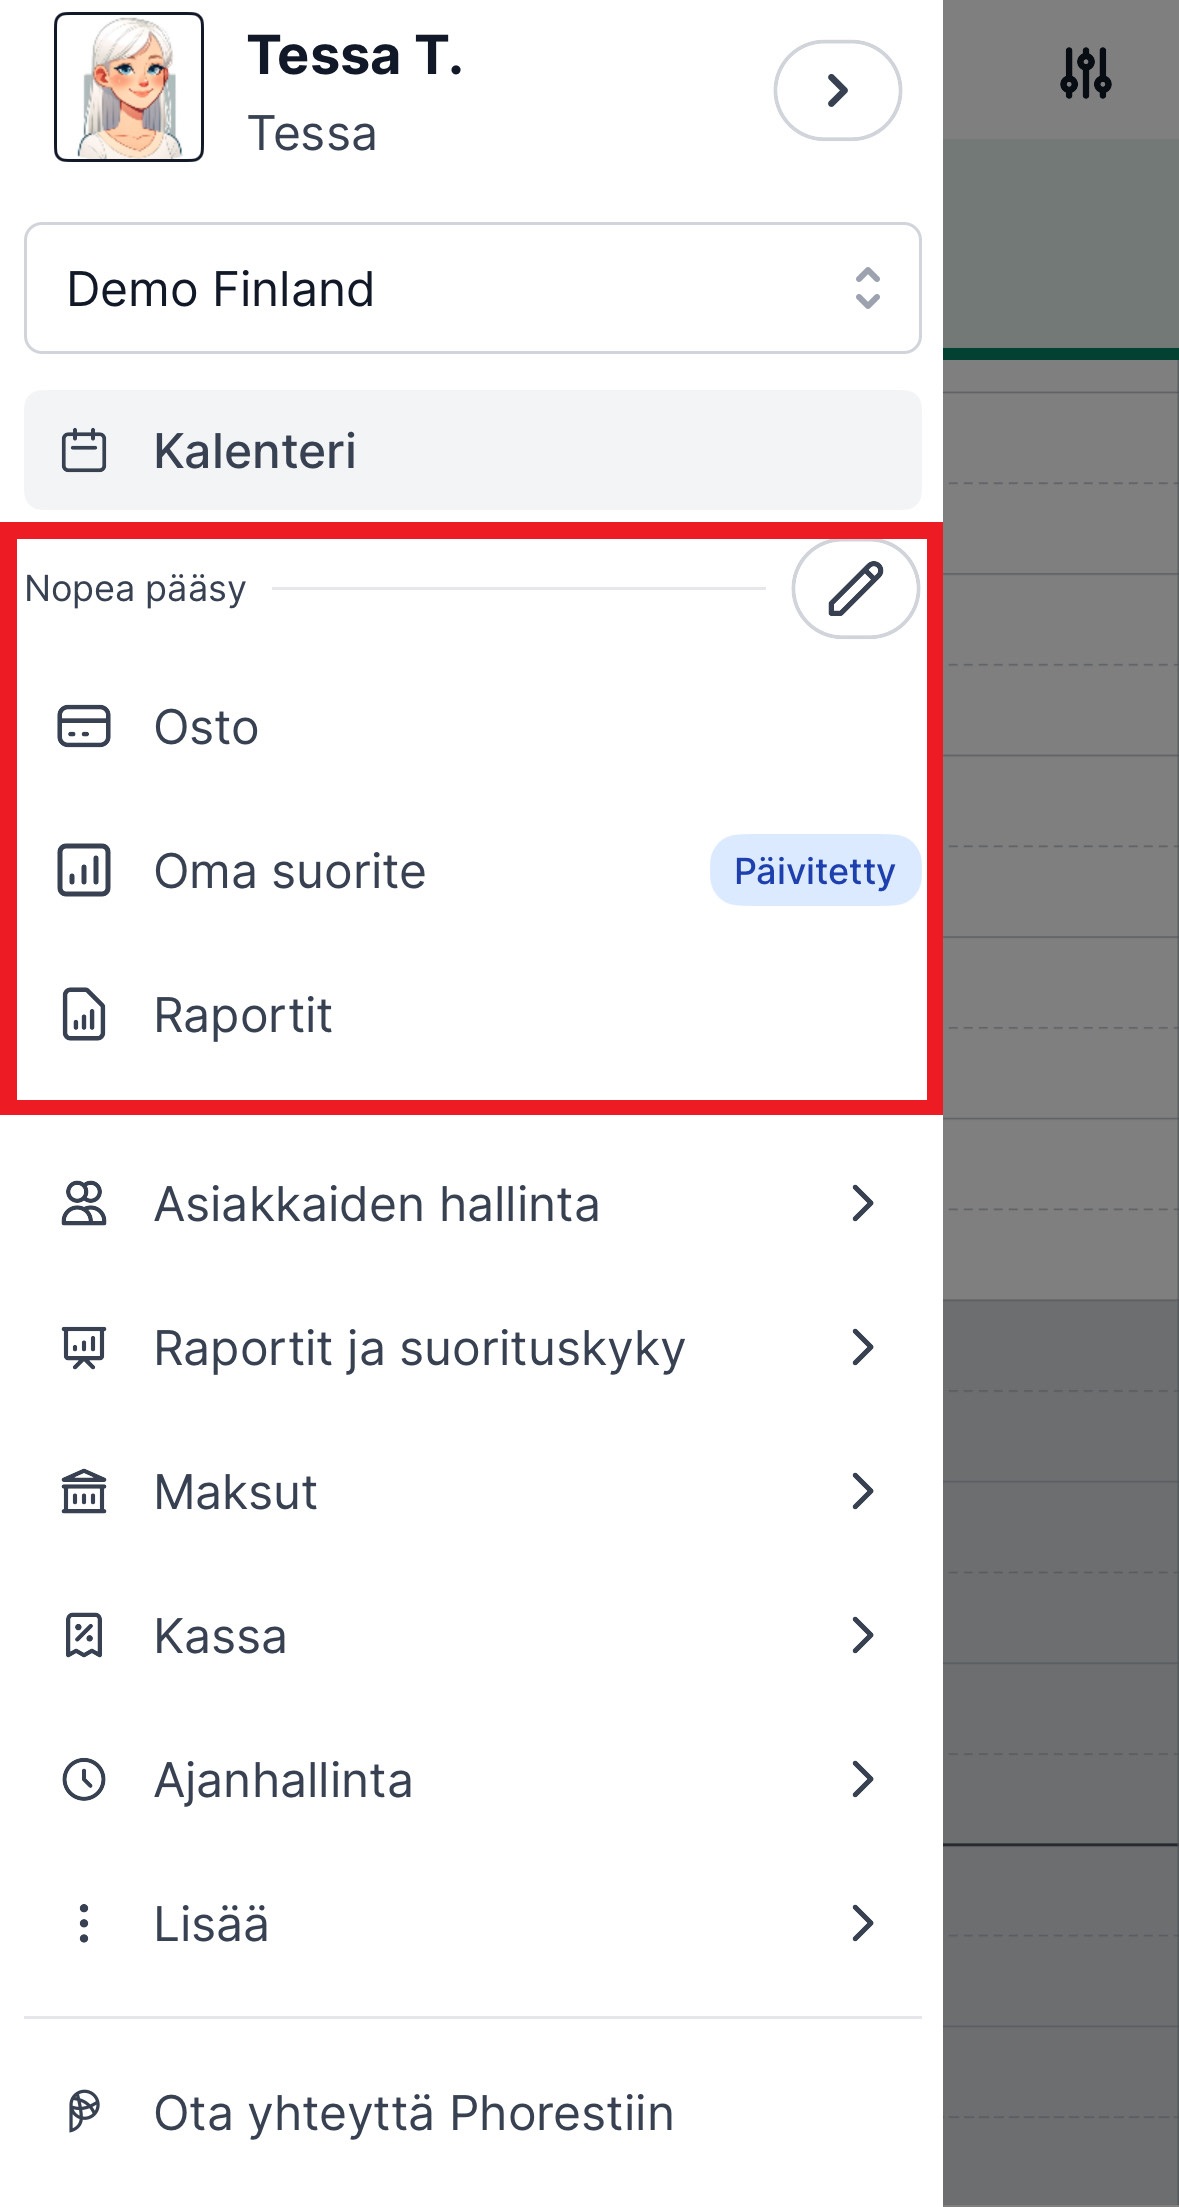Expand the Asiakkaiden hallinta section

[x=862, y=1203]
